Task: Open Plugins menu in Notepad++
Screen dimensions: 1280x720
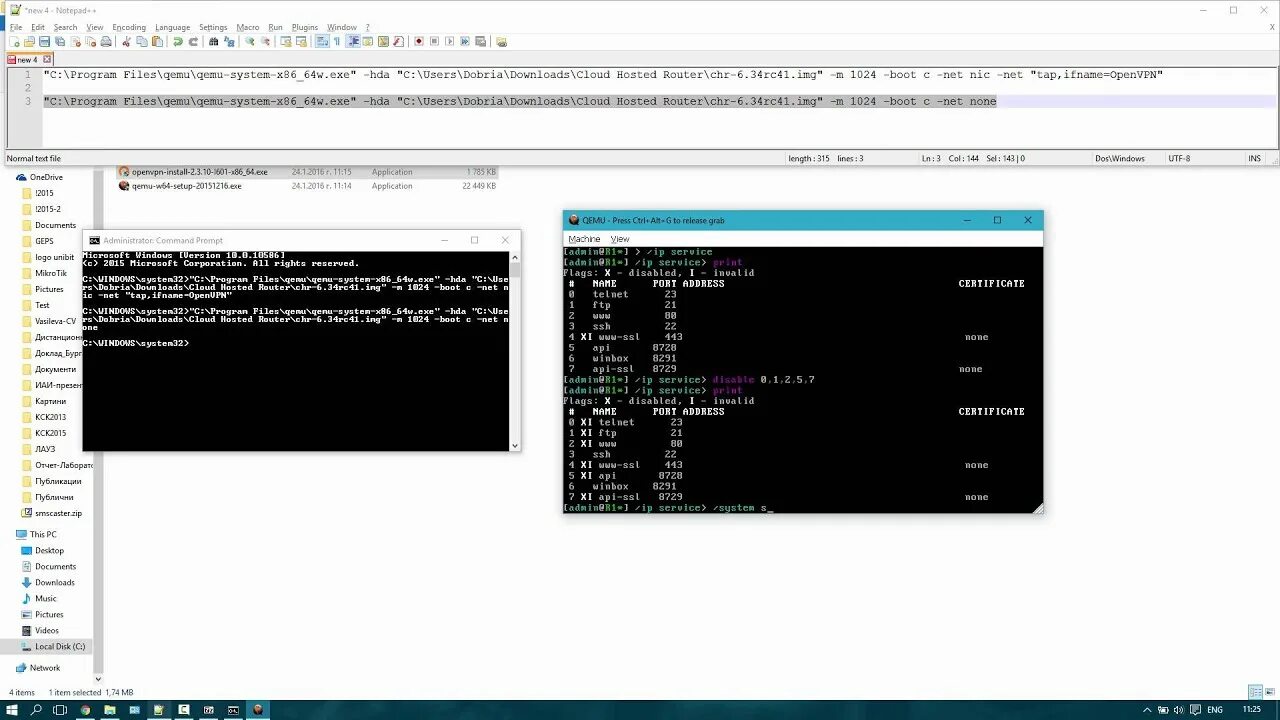Action: click(305, 27)
